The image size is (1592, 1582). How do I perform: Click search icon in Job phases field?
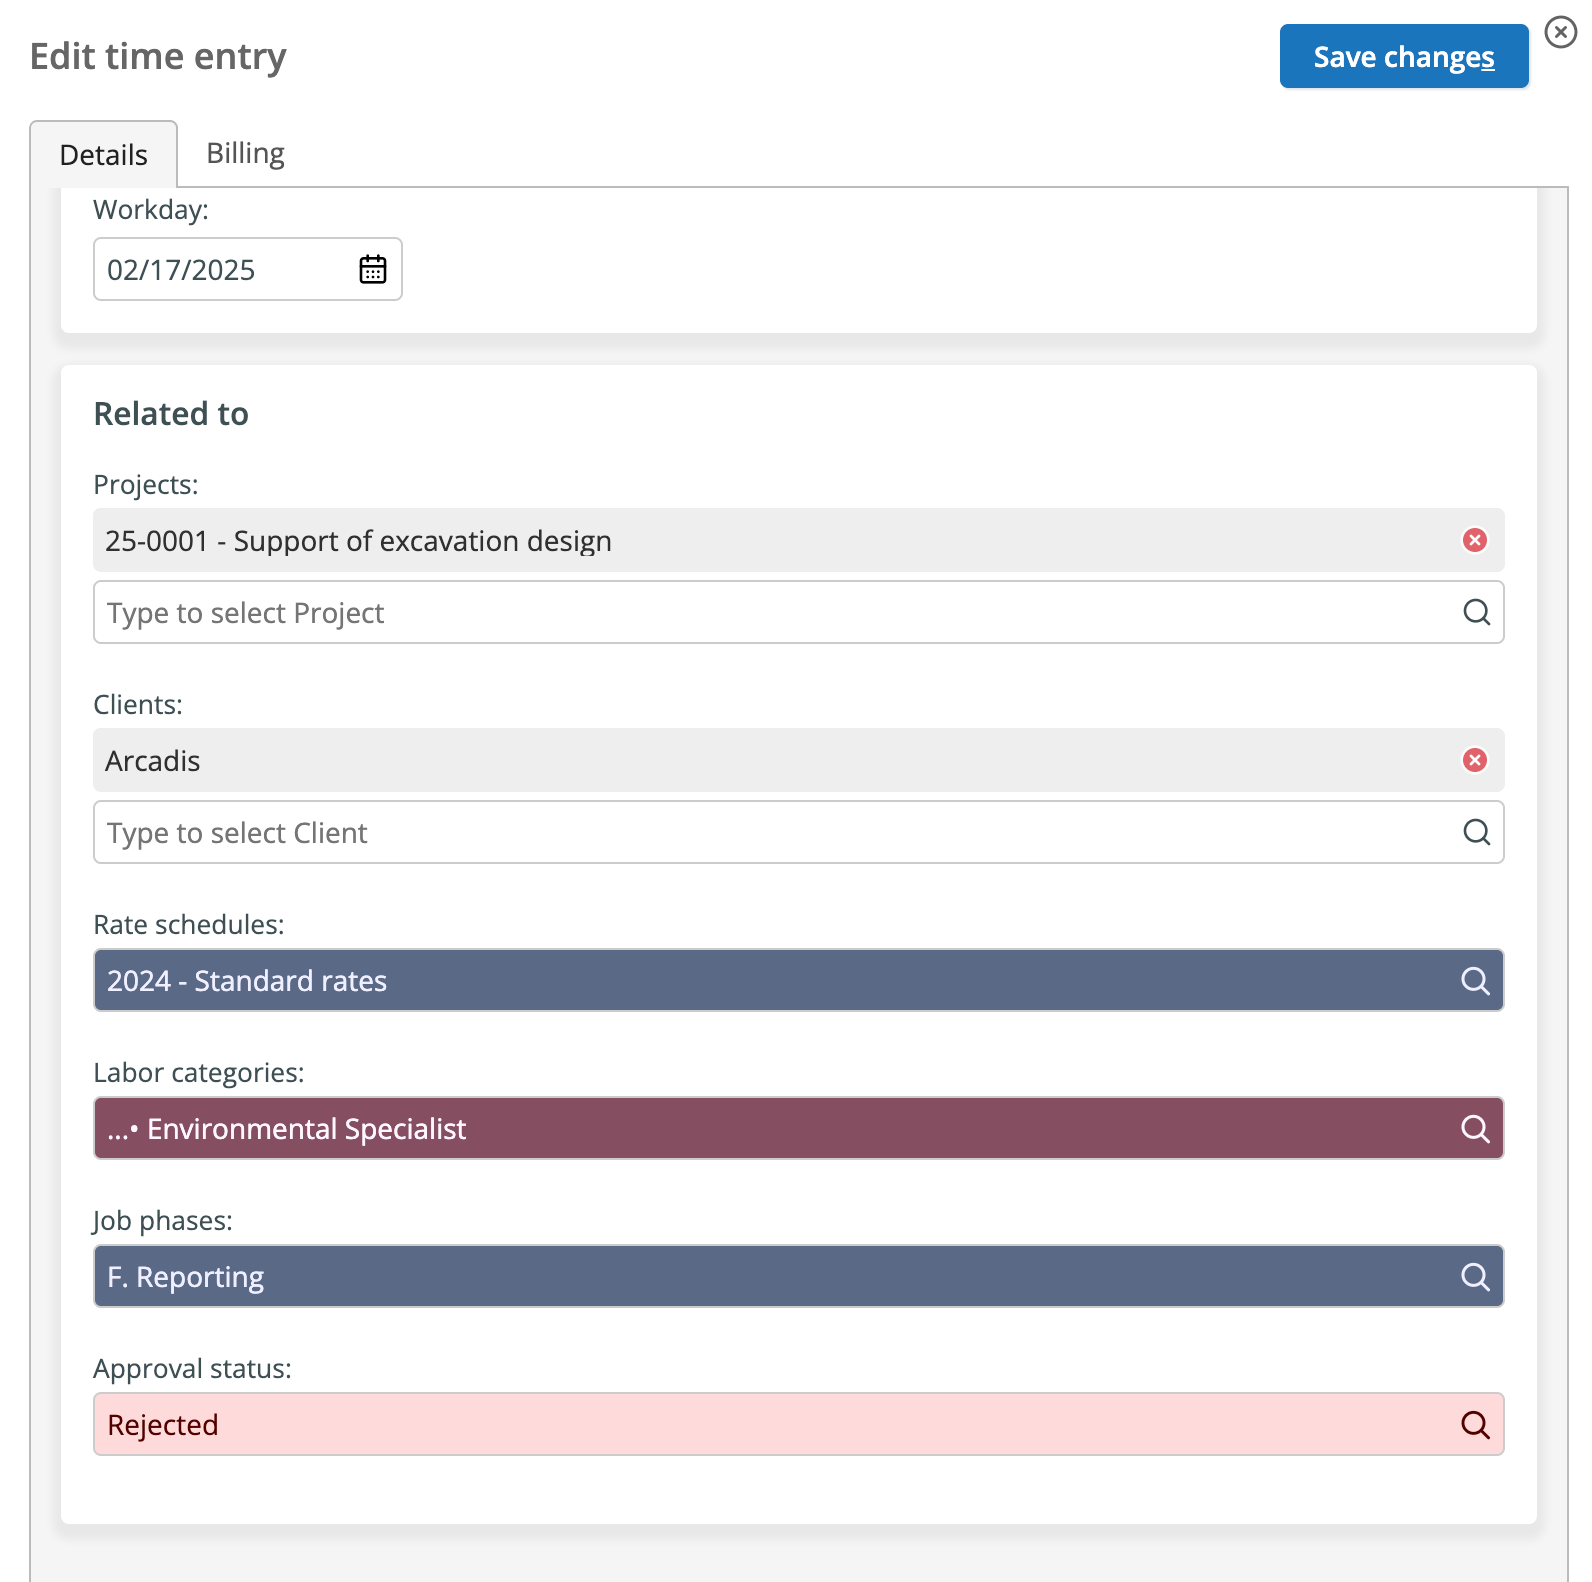point(1475,1276)
